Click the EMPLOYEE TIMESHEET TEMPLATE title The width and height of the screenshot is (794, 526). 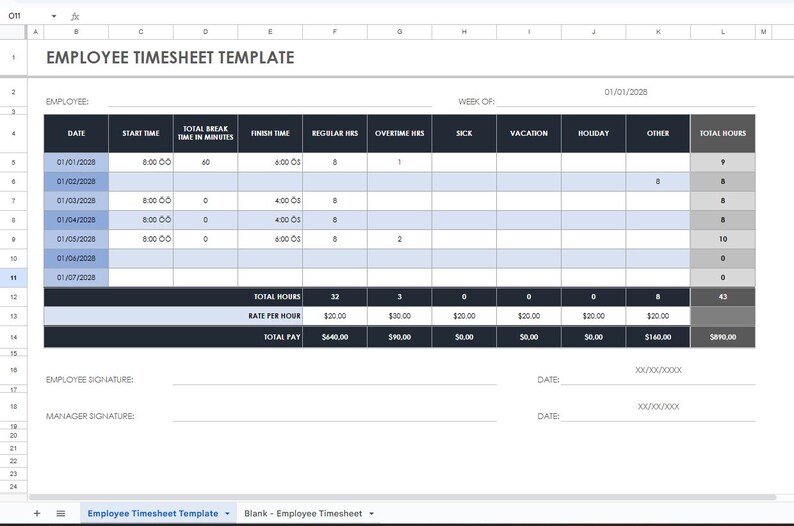(170, 58)
